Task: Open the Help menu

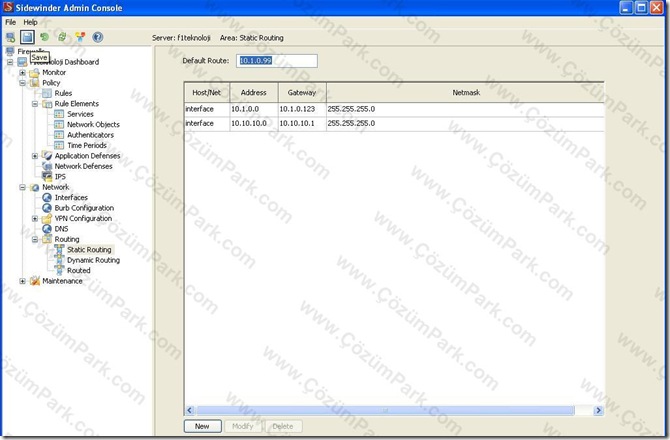Action: coord(30,22)
